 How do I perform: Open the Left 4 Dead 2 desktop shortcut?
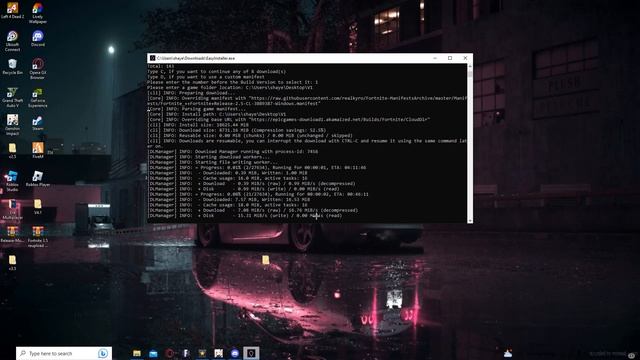[x=12, y=11]
